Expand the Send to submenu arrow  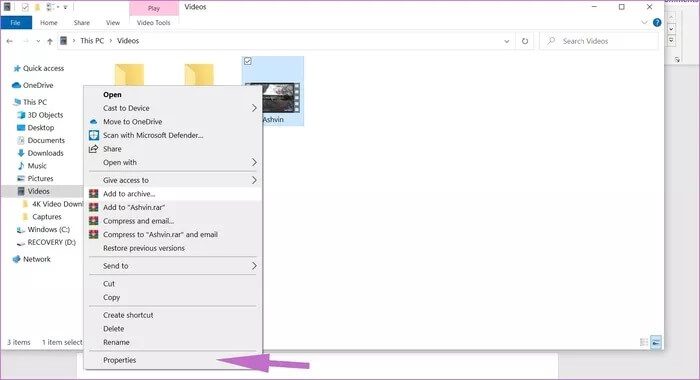(x=254, y=266)
